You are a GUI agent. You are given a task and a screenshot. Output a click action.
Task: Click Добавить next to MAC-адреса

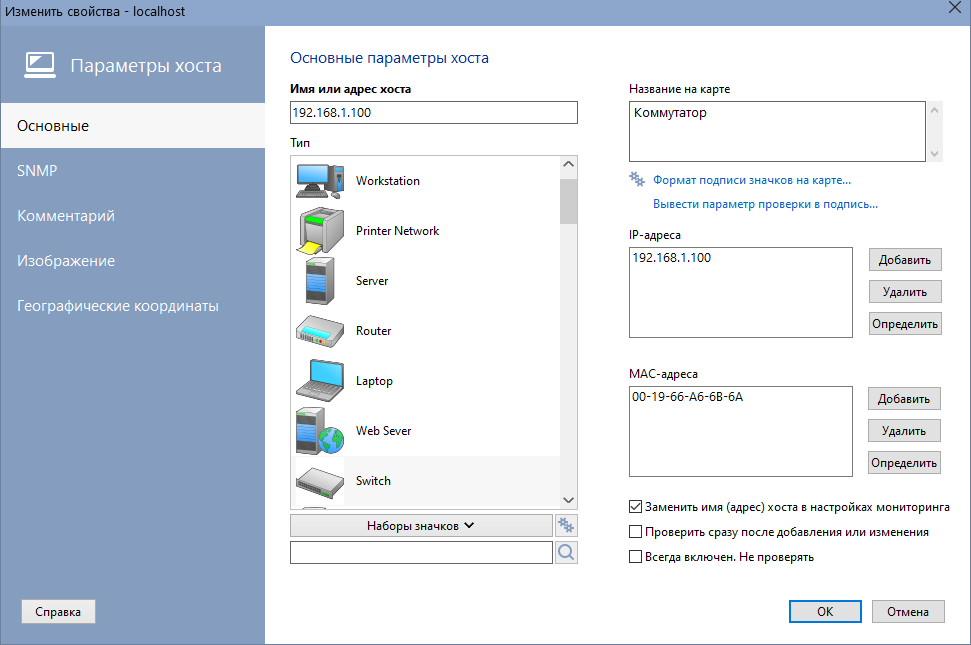point(904,399)
